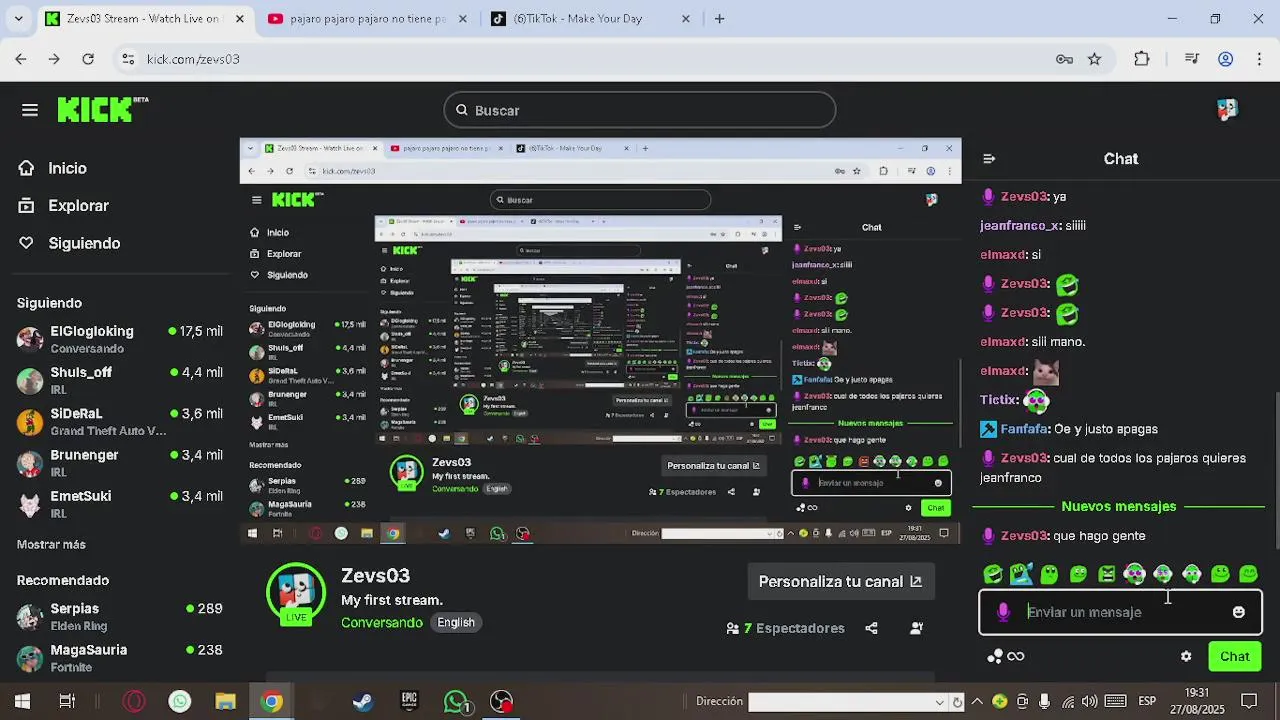Open chat settings gear

tap(1186, 657)
